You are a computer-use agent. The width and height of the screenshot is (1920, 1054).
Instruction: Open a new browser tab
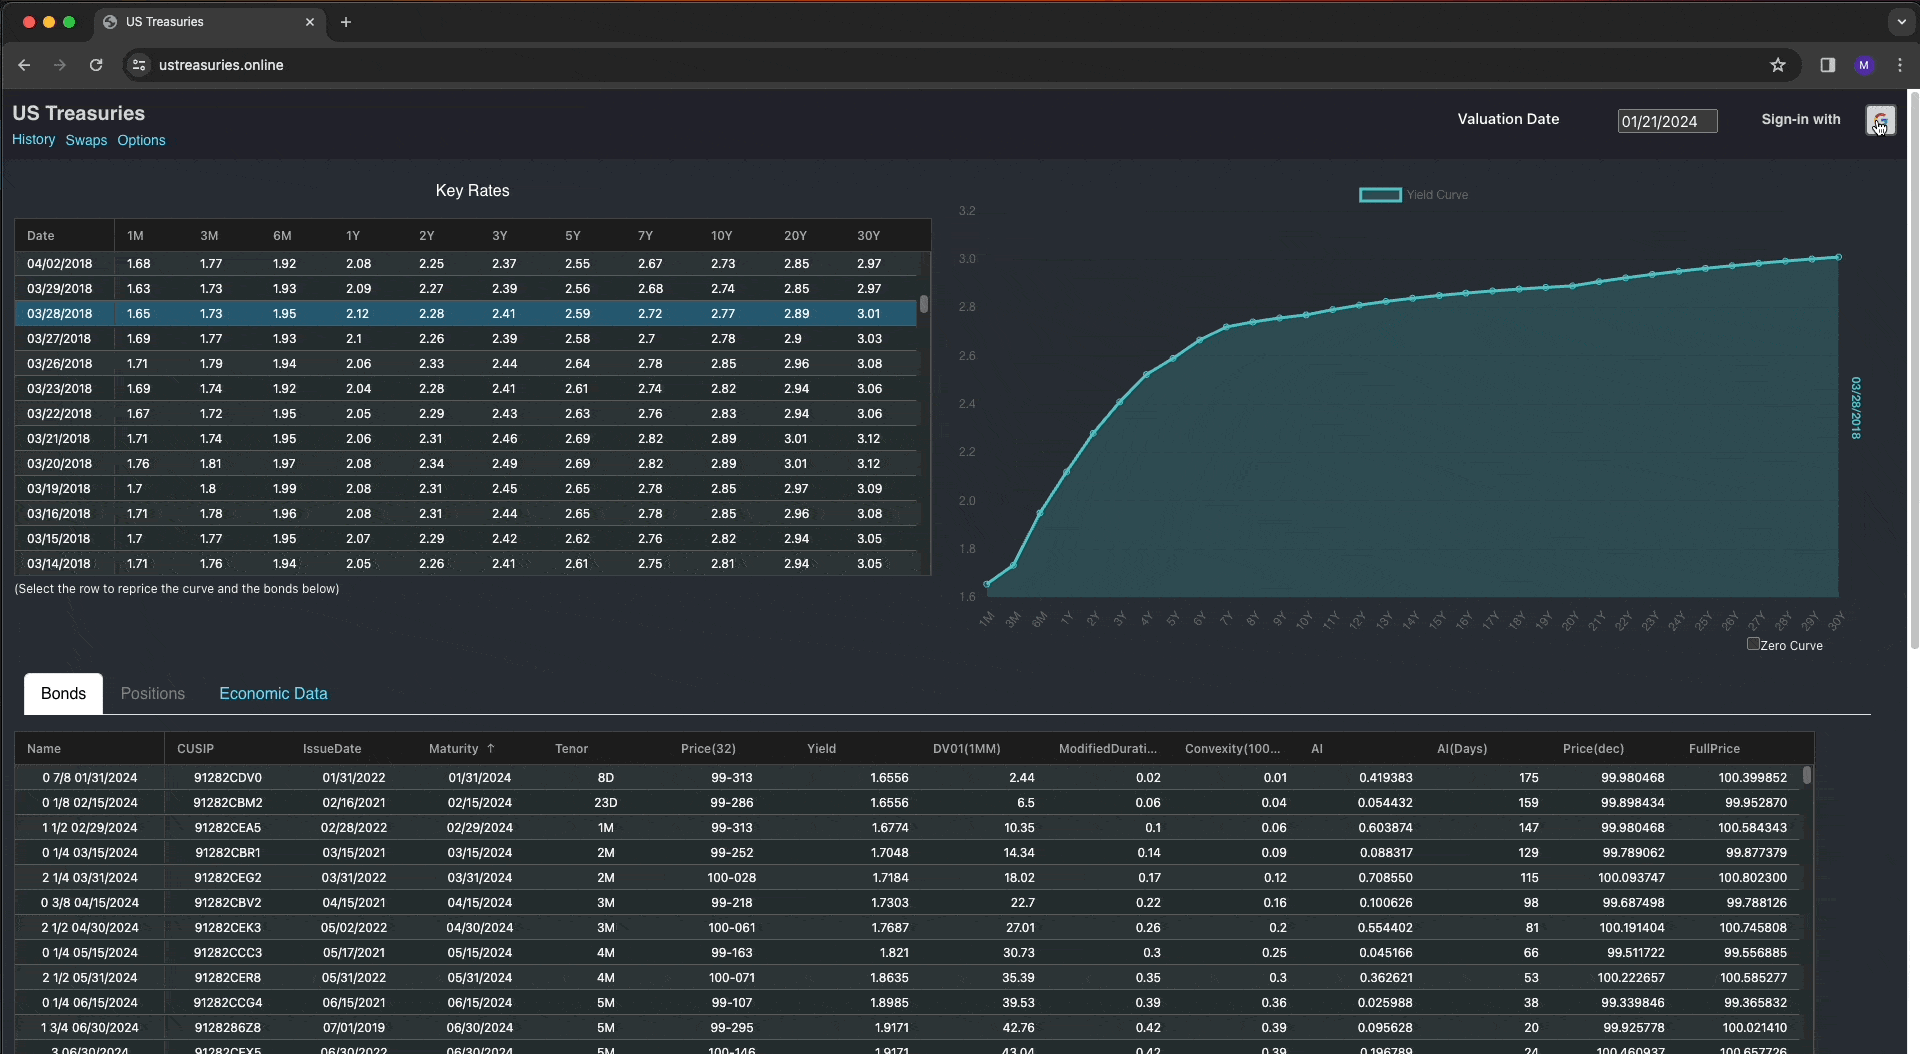tap(346, 22)
